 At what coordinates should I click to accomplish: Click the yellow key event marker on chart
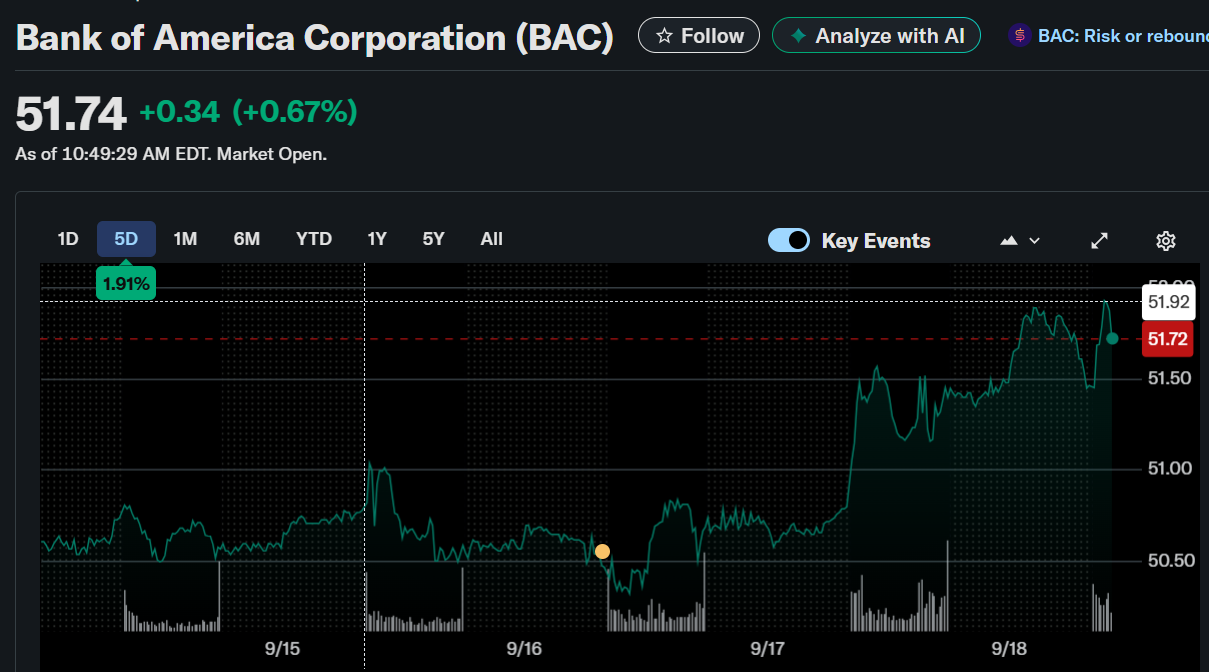pos(602,551)
